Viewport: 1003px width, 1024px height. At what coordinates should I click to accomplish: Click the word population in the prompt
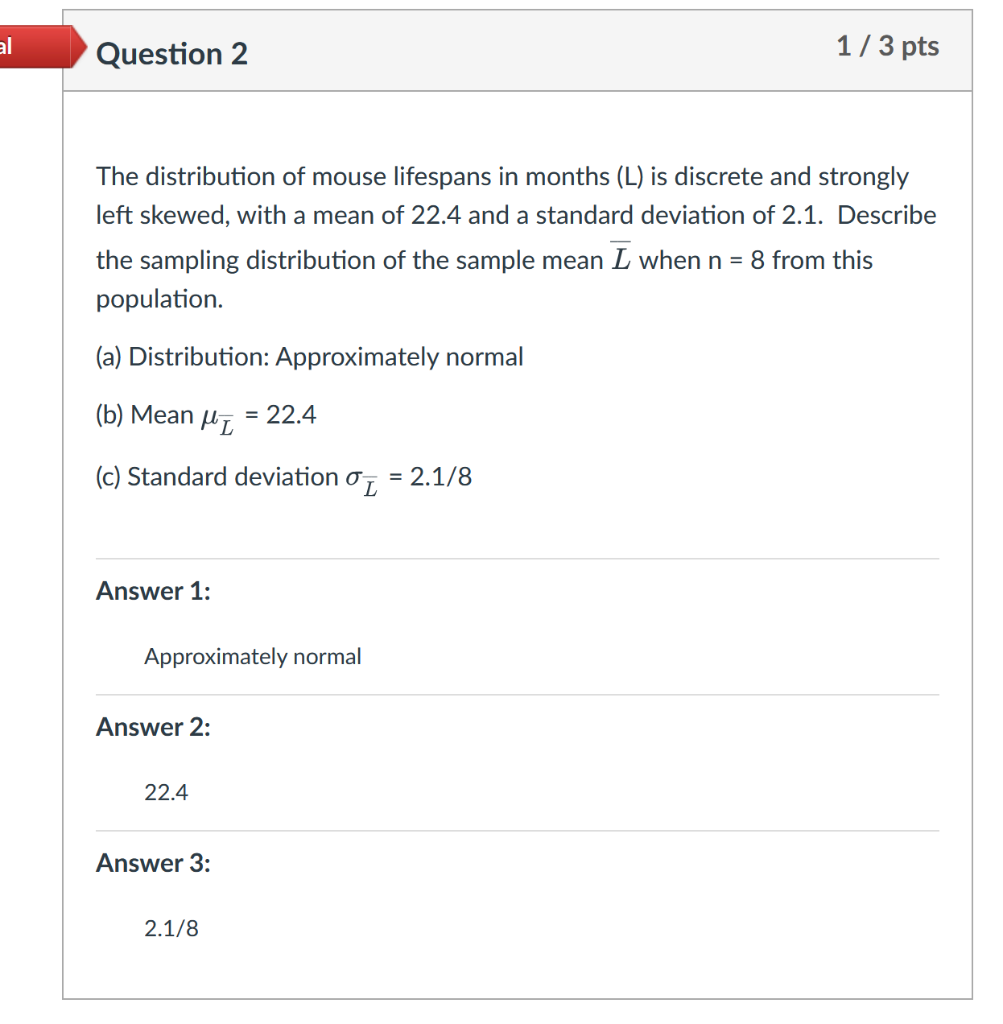[159, 300]
